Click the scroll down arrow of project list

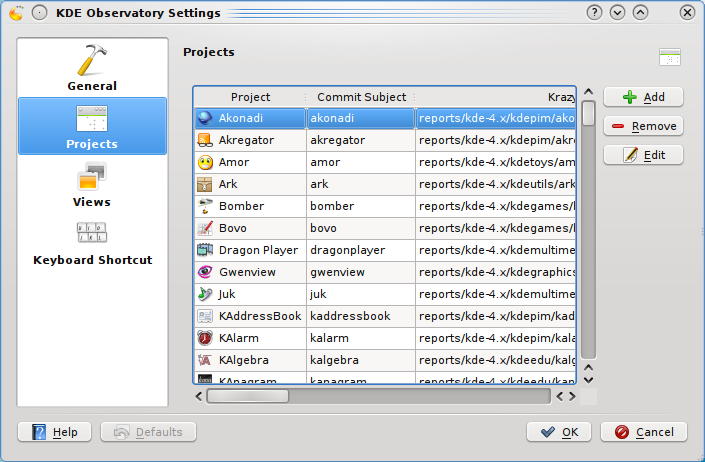tap(589, 379)
